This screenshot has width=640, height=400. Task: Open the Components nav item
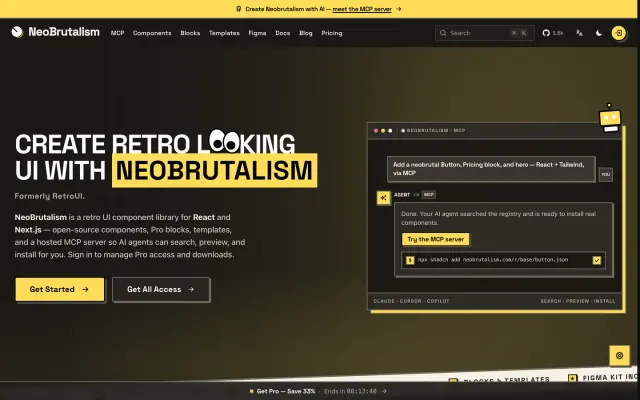[x=152, y=33]
